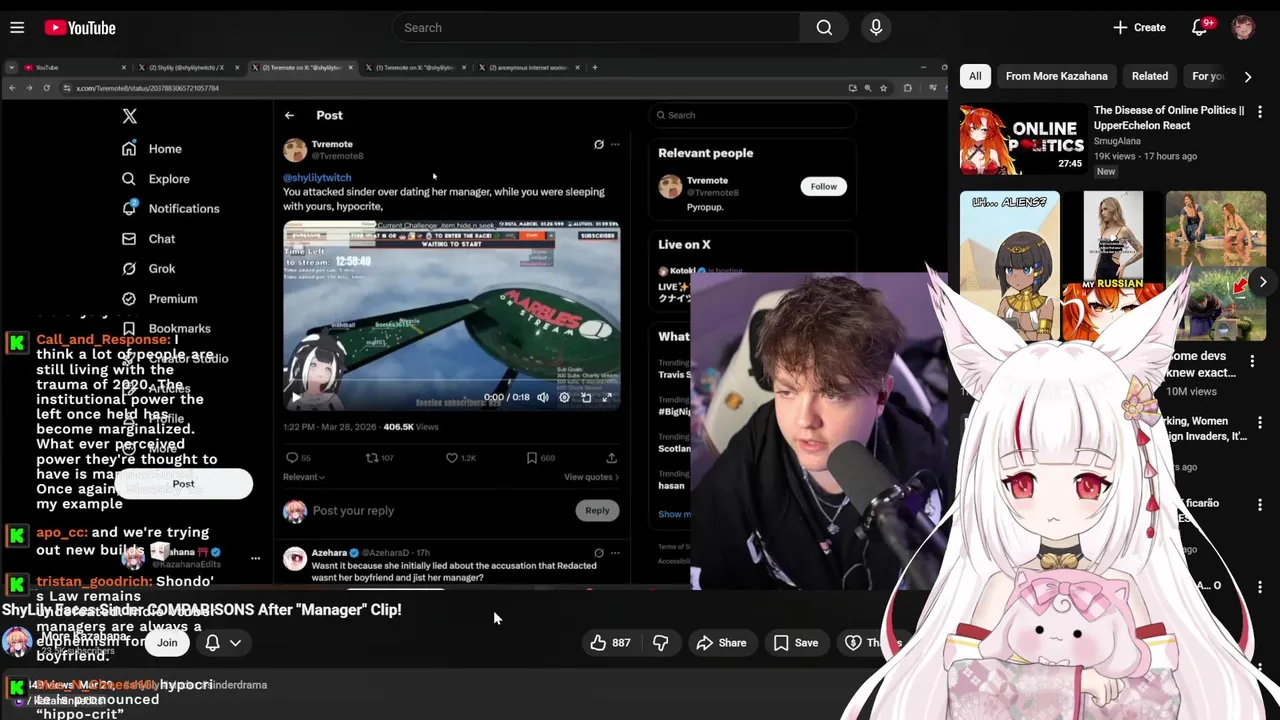The width and height of the screenshot is (1280, 720).
Task: Select the For you chip
Action: coord(1207,76)
